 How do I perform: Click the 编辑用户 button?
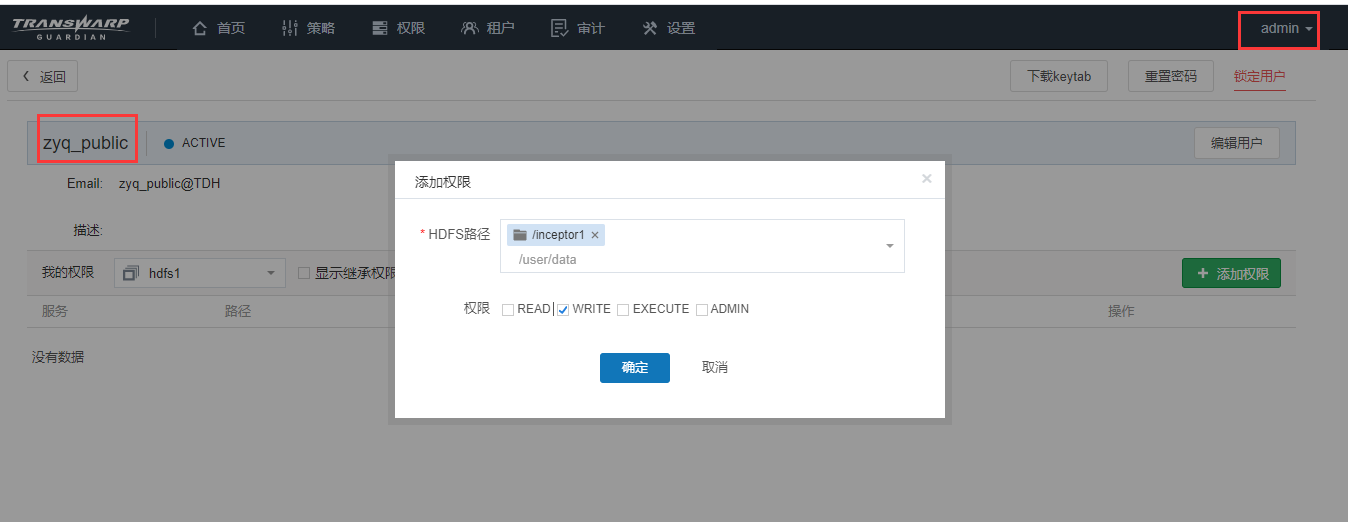click(1236, 143)
